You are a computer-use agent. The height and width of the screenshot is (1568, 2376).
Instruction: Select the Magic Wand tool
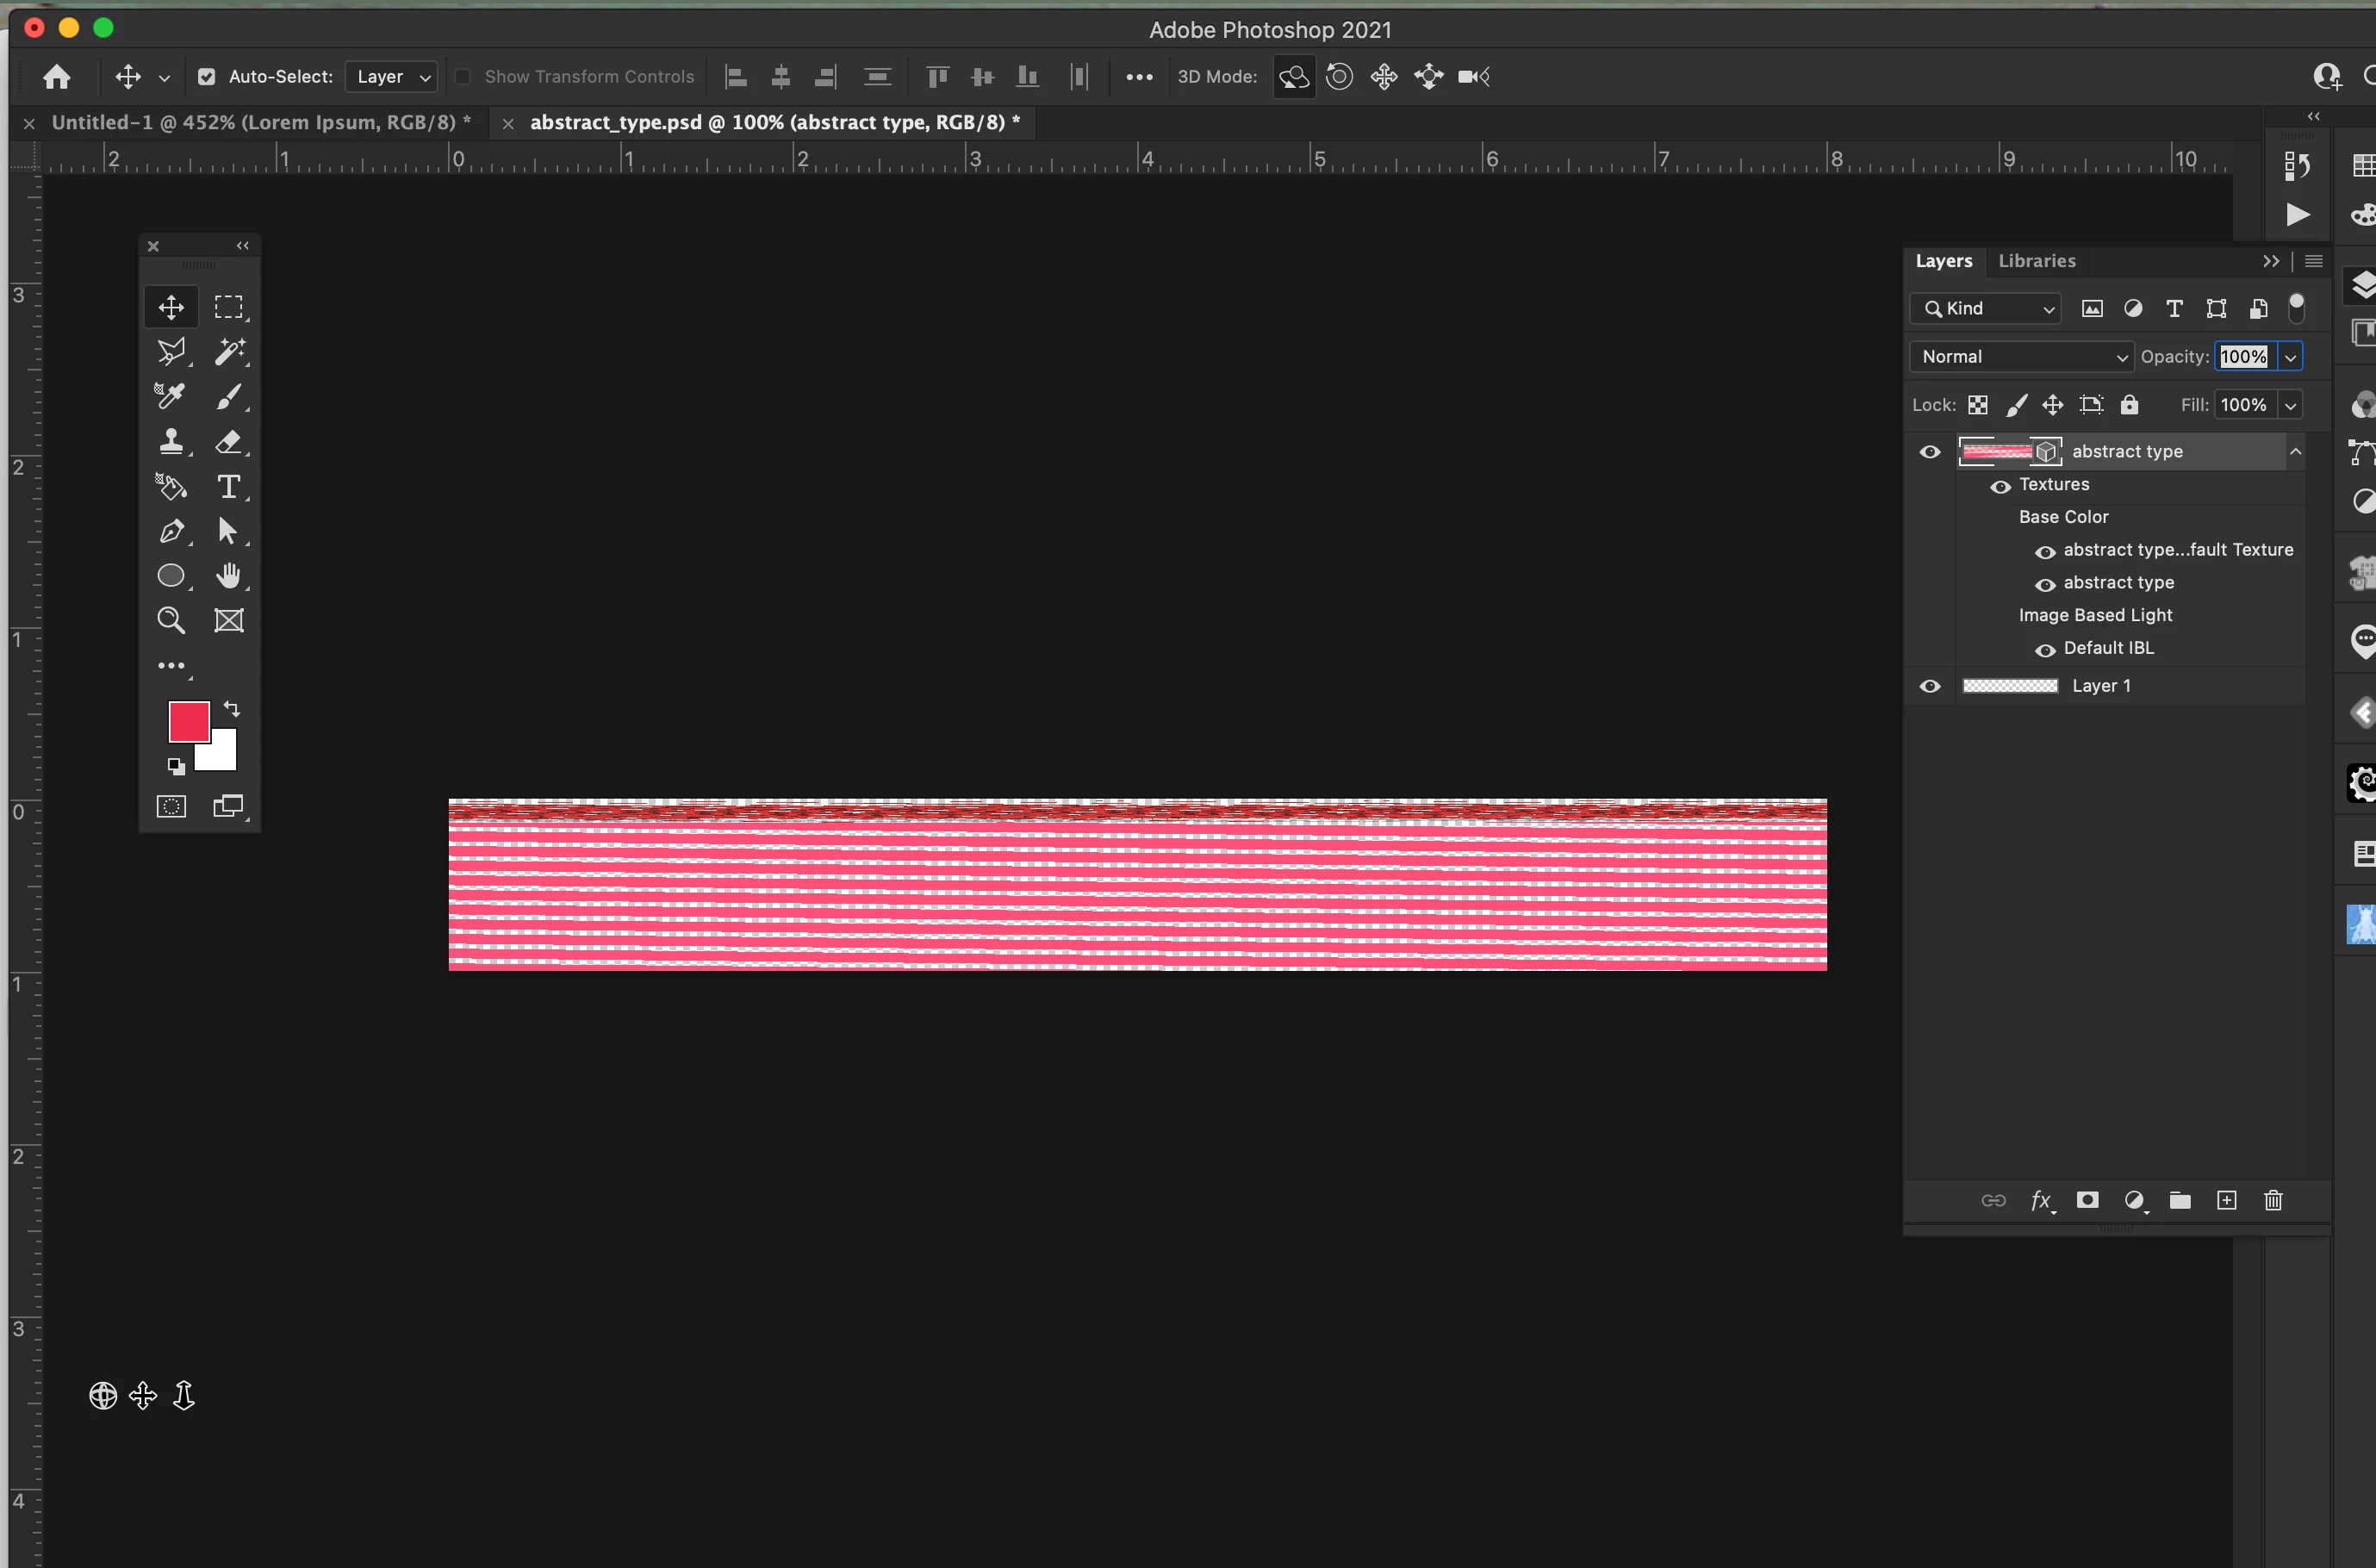click(x=229, y=351)
